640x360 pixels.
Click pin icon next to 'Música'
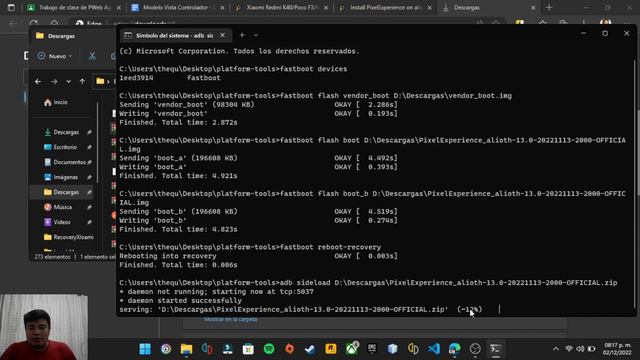point(89,207)
